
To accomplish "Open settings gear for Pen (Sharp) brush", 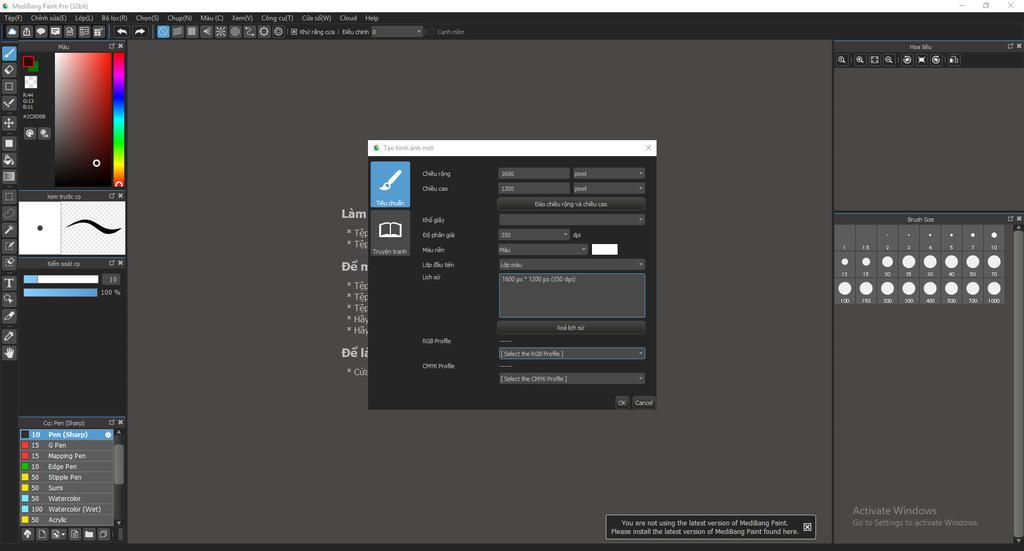I will click(x=108, y=435).
